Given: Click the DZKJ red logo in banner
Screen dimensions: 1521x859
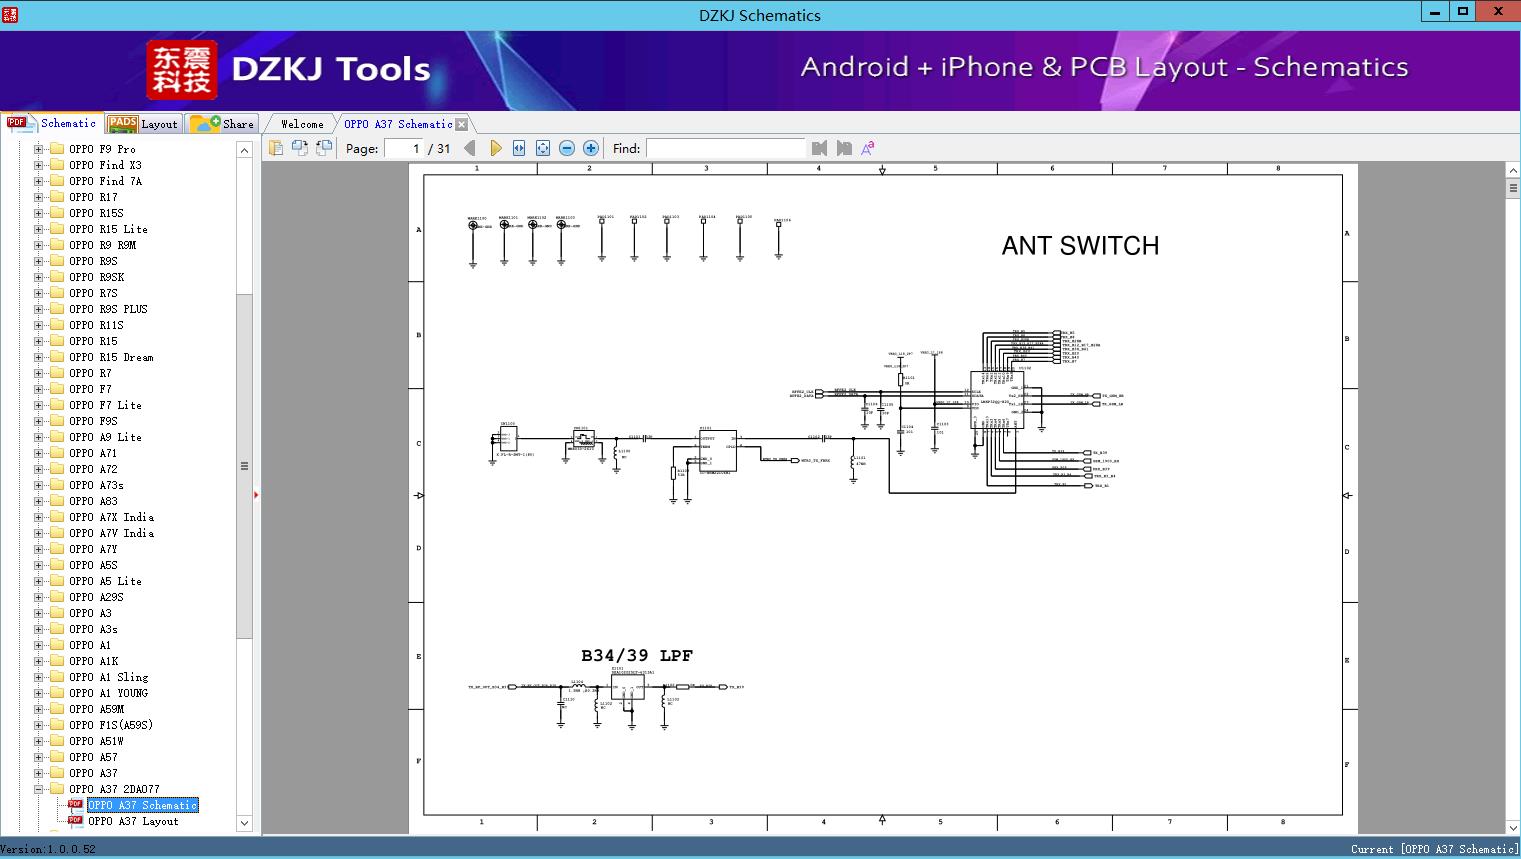Looking at the screenshot, I should (182, 69).
